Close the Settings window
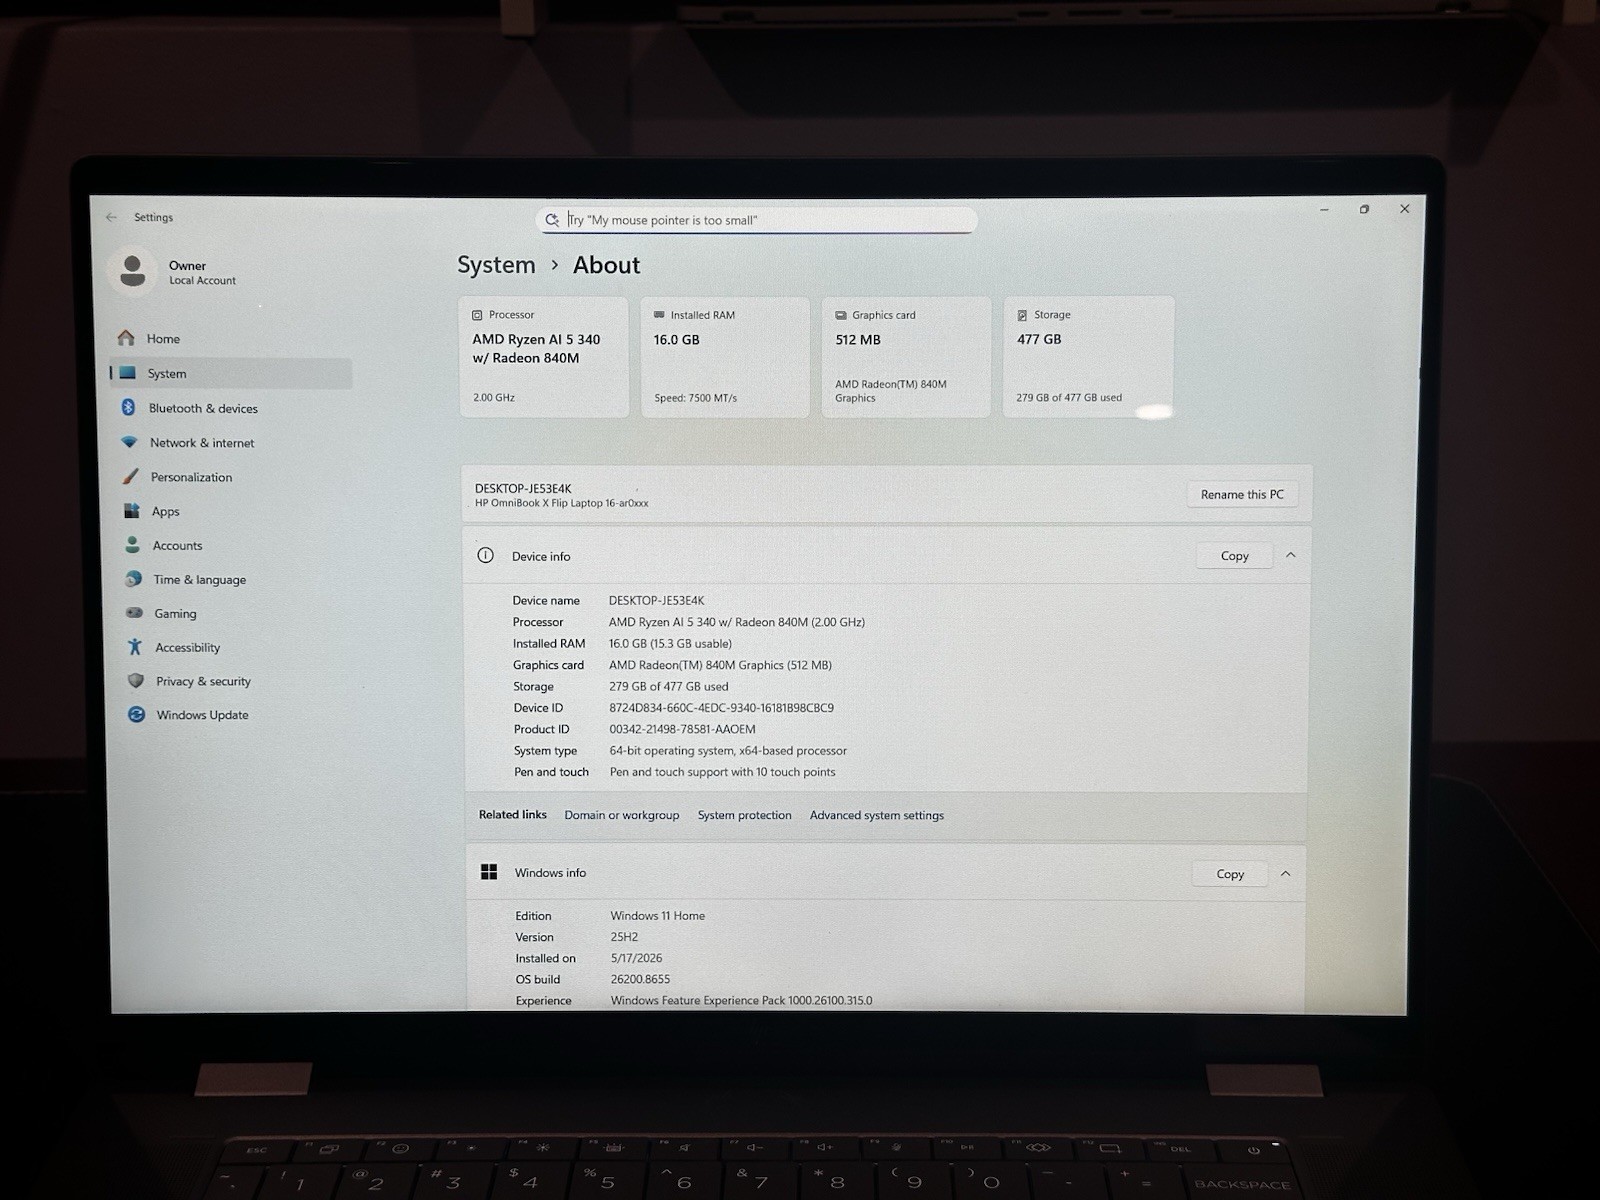1600x1200 pixels. pos(1404,209)
